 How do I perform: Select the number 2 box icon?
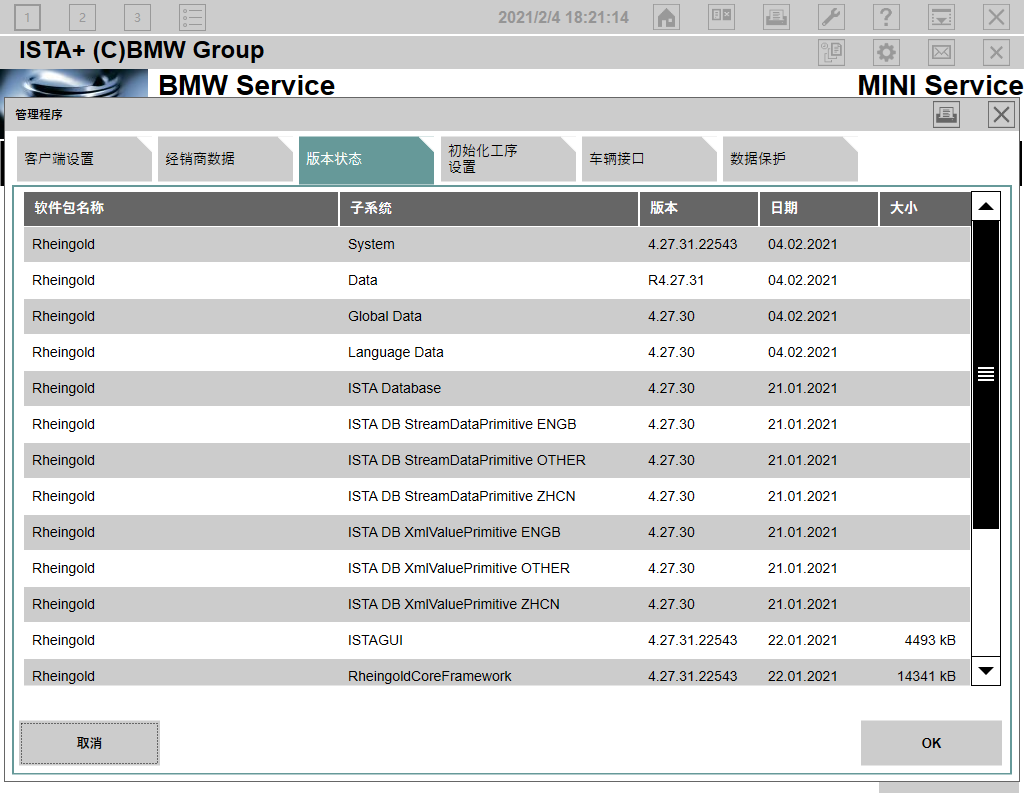tap(82, 17)
